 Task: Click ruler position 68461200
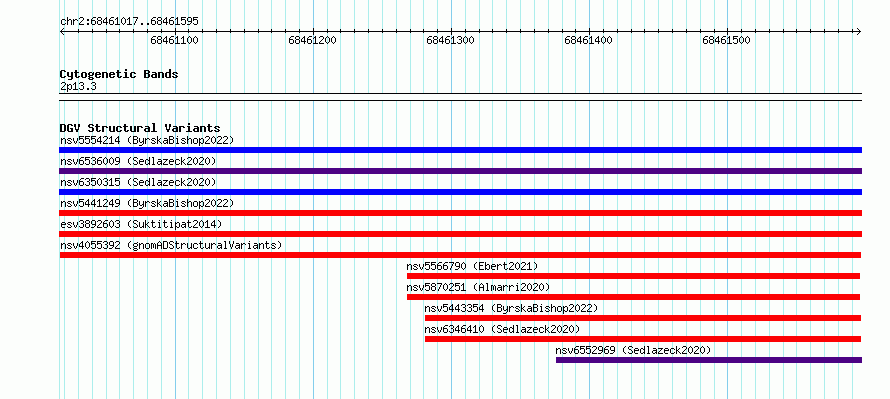[312, 40]
